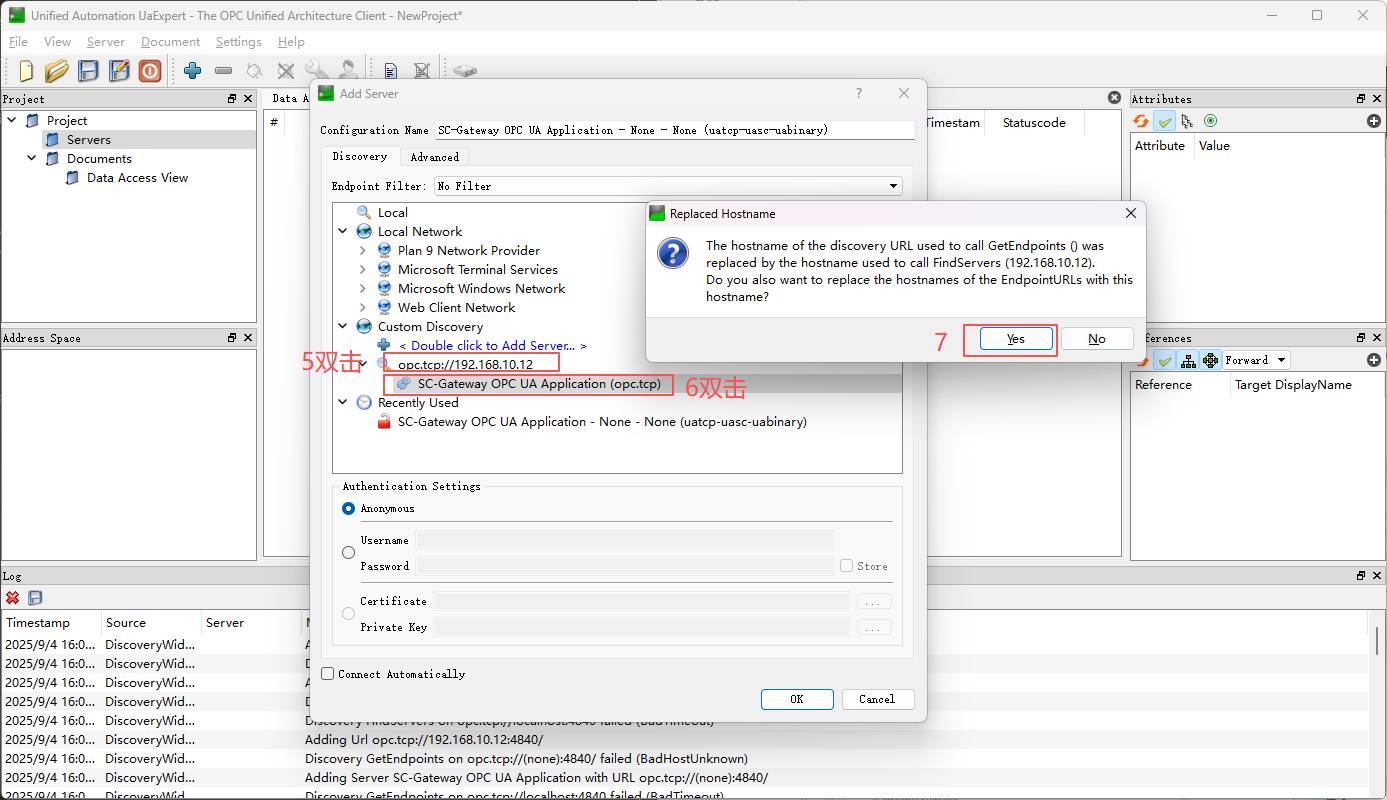The height and width of the screenshot is (800, 1387).
Task: Clear the log with the red X icon
Action: point(13,598)
